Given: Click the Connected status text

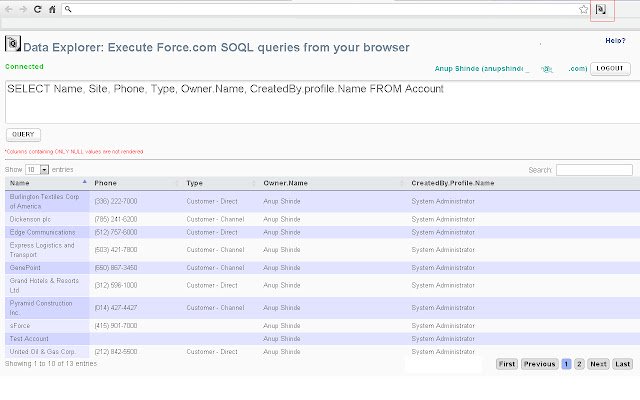Looking at the screenshot, I should tap(24, 67).
